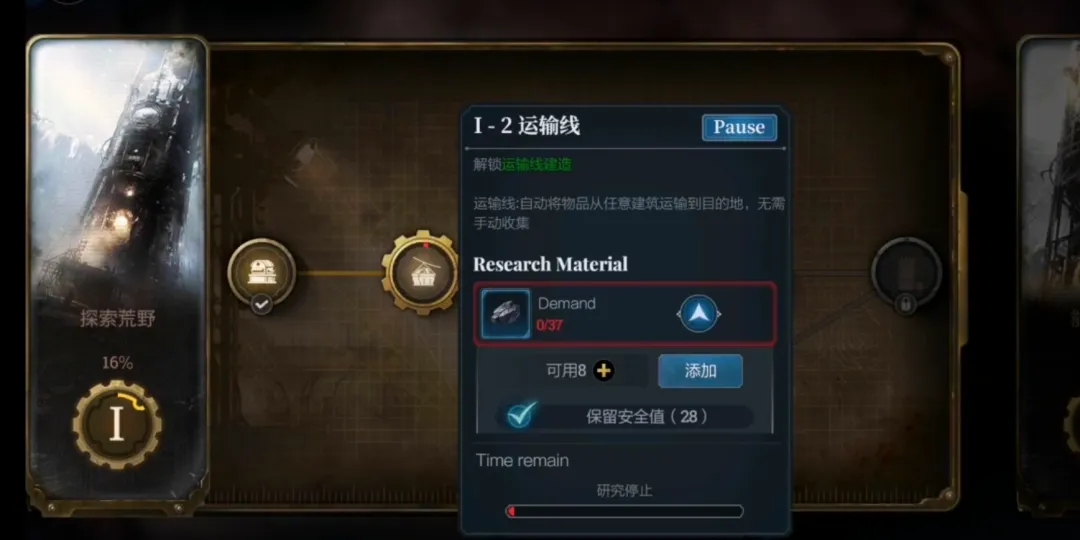This screenshot has width=1080, height=540.
Task: Click the checkmark badge under chest node
Action: [262, 303]
